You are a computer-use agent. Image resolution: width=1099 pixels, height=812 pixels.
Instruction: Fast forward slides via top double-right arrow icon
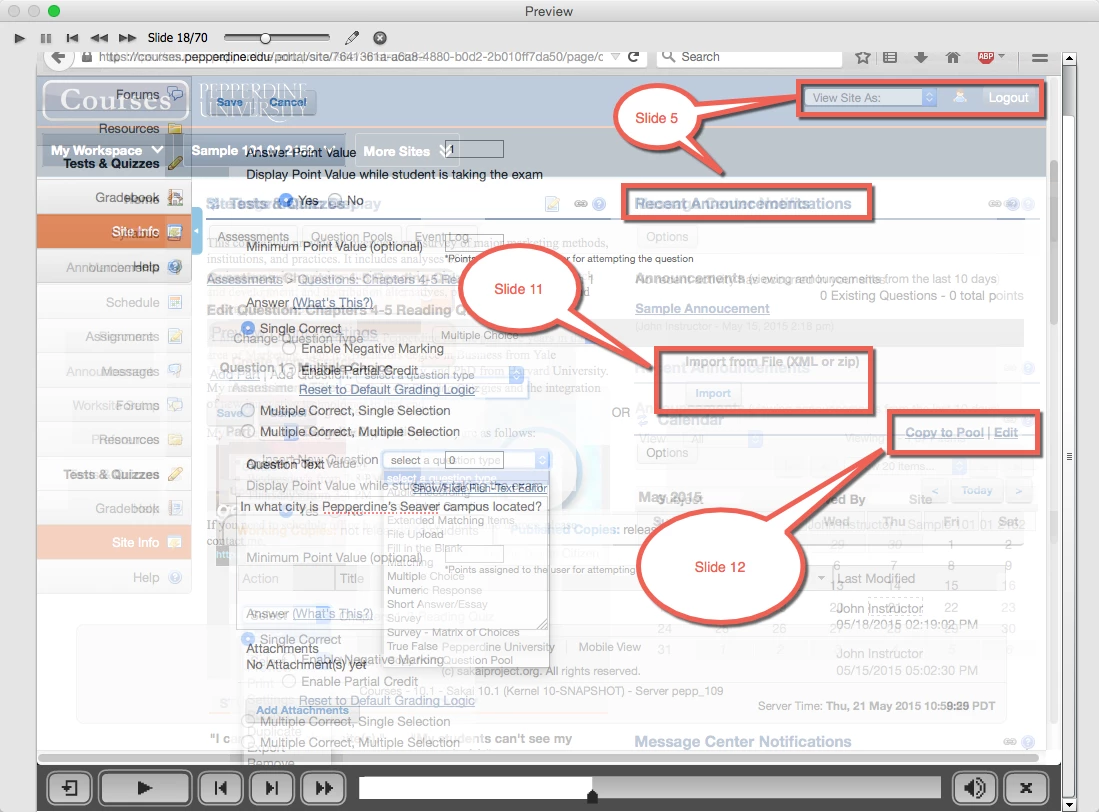[x=128, y=38]
